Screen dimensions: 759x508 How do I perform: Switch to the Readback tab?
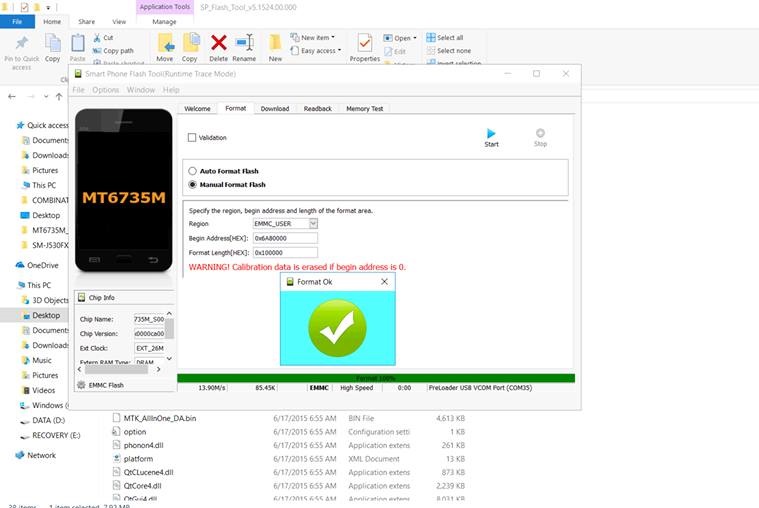318,109
